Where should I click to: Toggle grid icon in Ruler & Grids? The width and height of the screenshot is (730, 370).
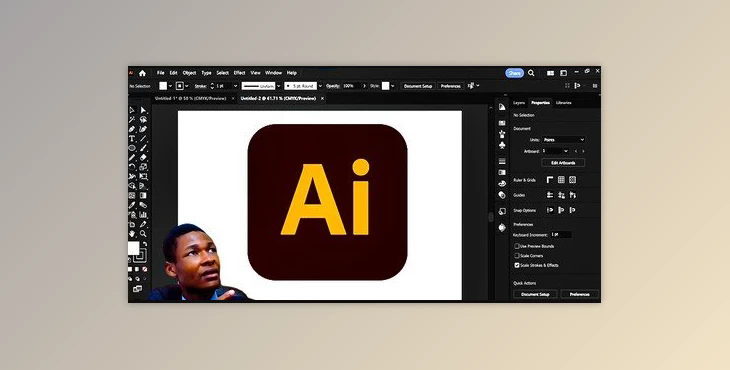[561, 180]
